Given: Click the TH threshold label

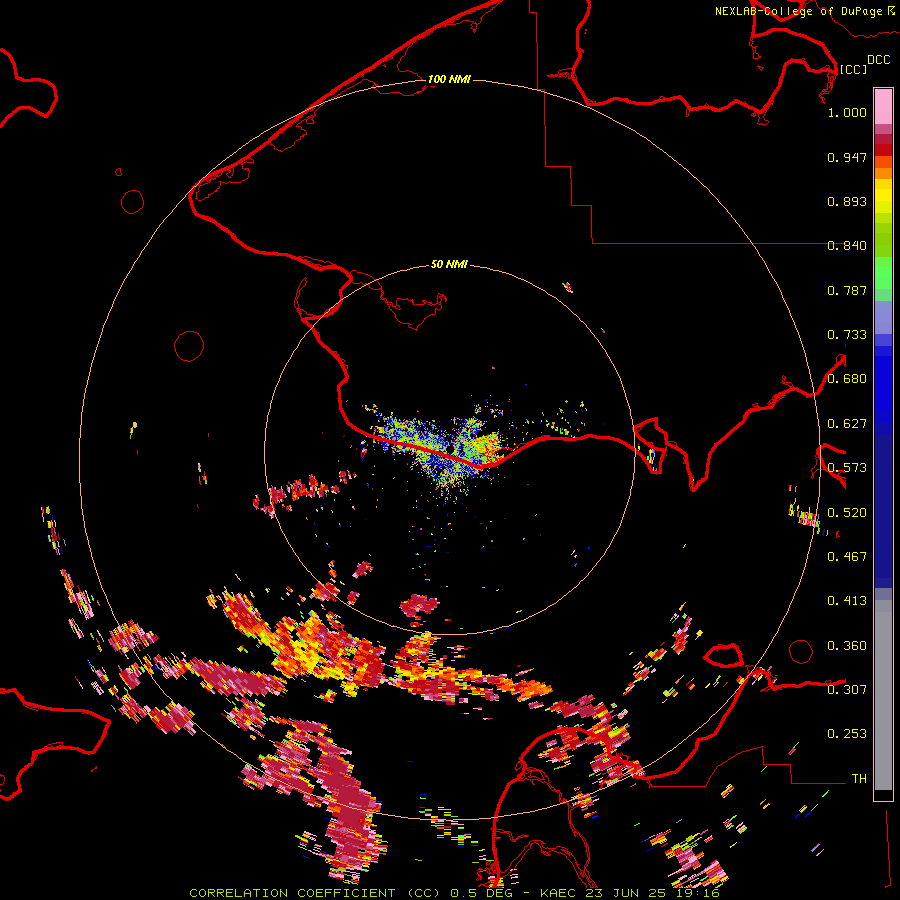Looking at the screenshot, I should 859,778.
